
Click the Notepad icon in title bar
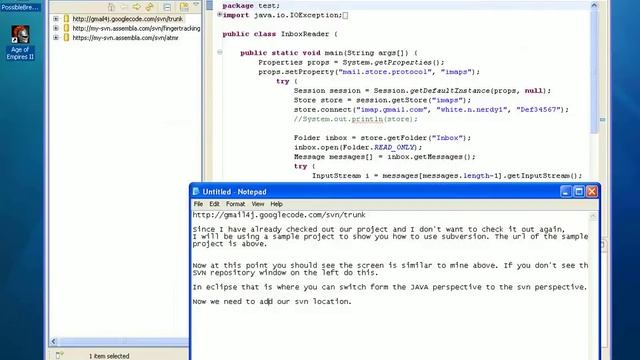tap(196, 191)
